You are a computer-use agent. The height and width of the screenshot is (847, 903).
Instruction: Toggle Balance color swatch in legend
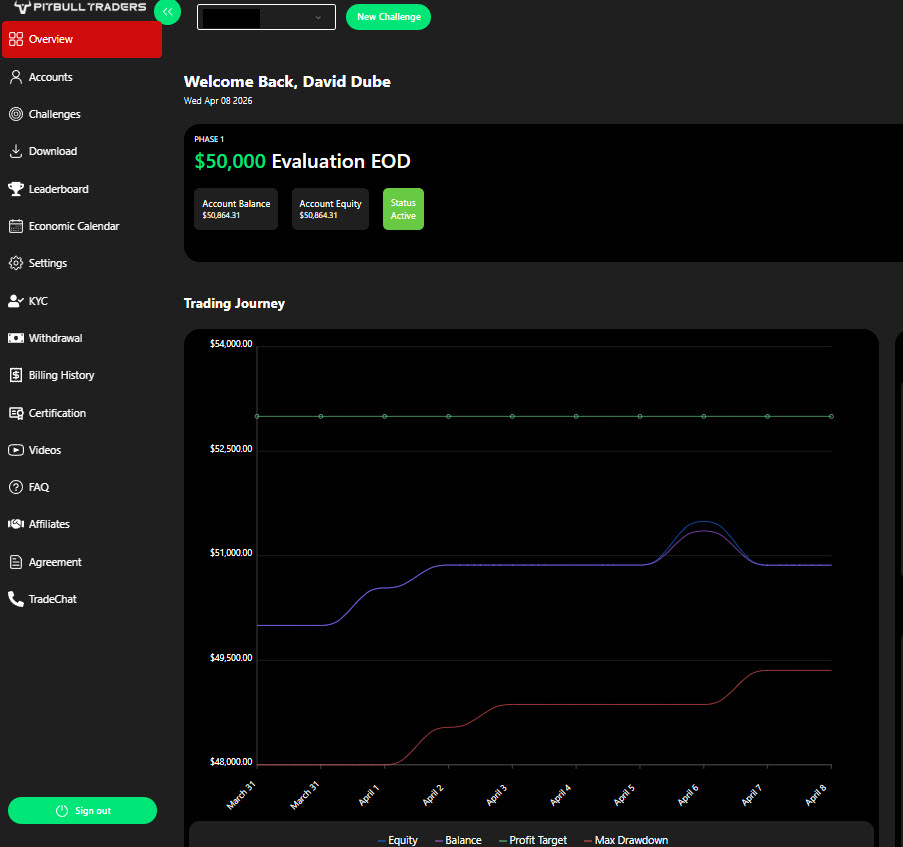point(439,840)
